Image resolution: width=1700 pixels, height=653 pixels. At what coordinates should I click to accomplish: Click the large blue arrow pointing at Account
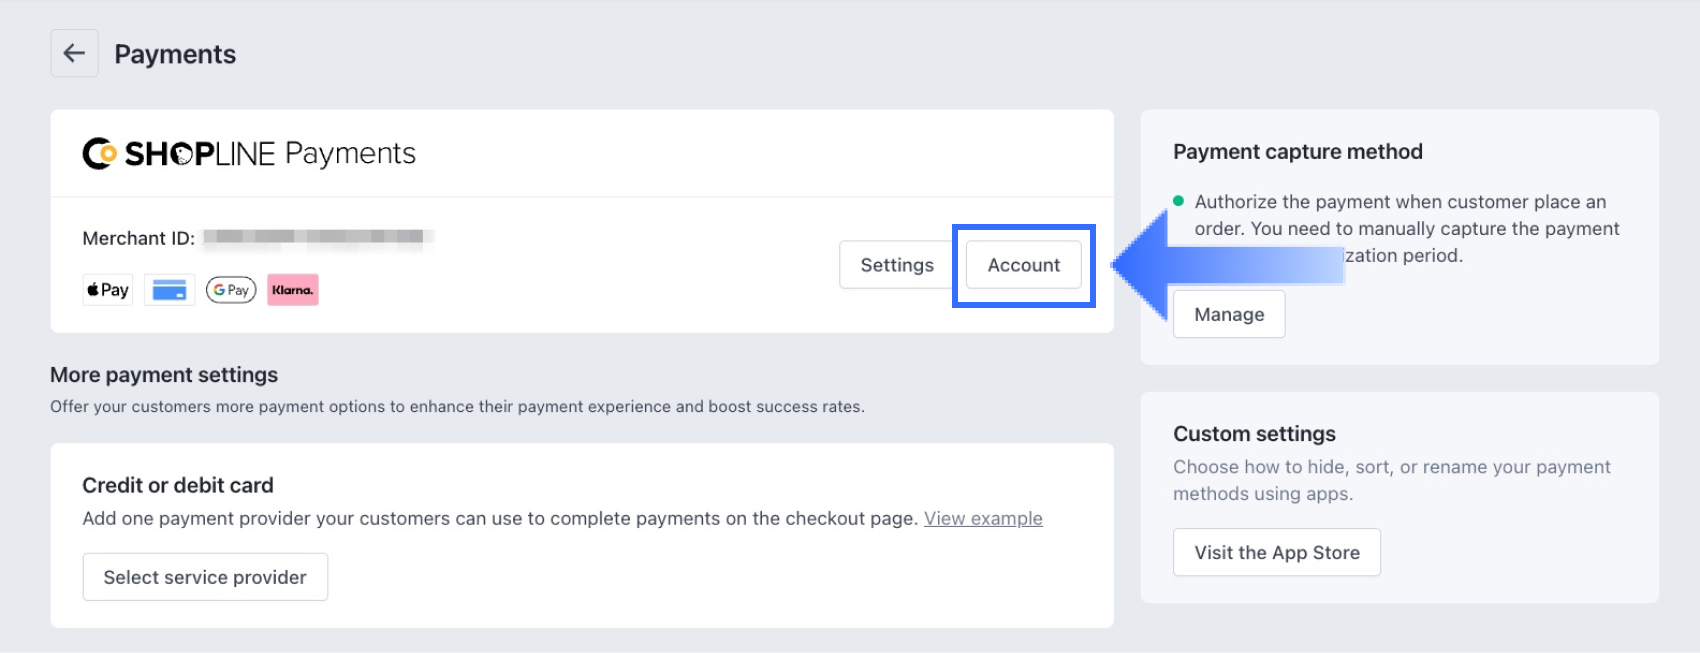[x=1227, y=265]
